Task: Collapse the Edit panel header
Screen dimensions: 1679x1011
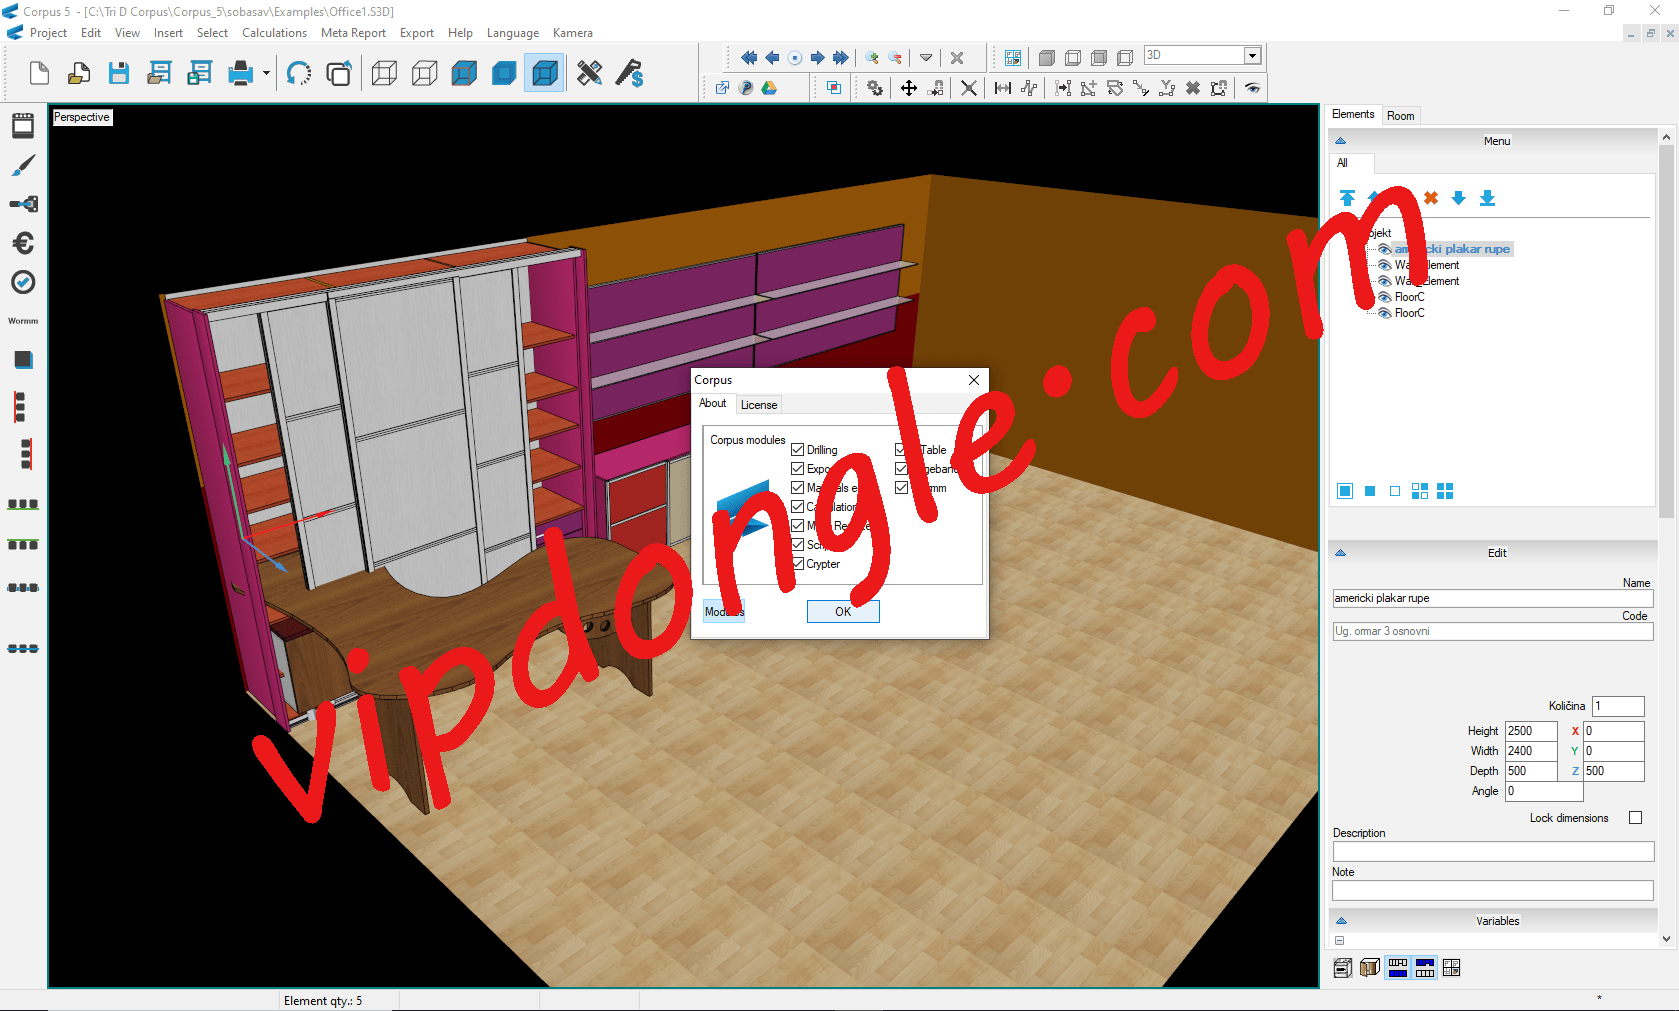Action: coord(1341,552)
